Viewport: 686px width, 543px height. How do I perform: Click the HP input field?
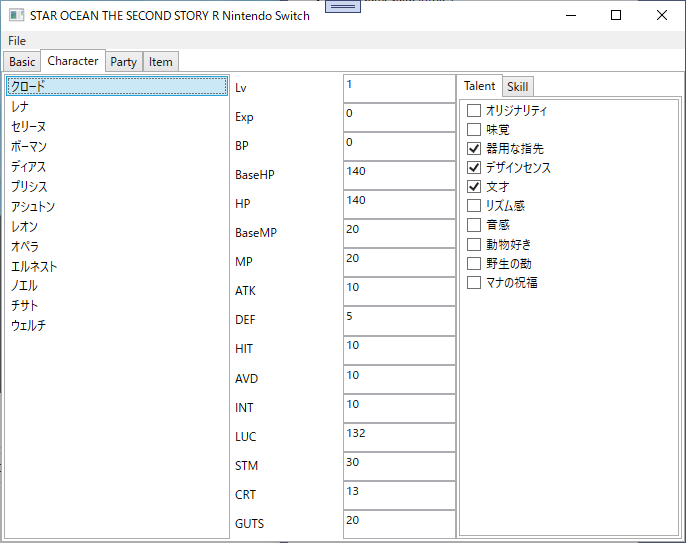coord(399,204)
